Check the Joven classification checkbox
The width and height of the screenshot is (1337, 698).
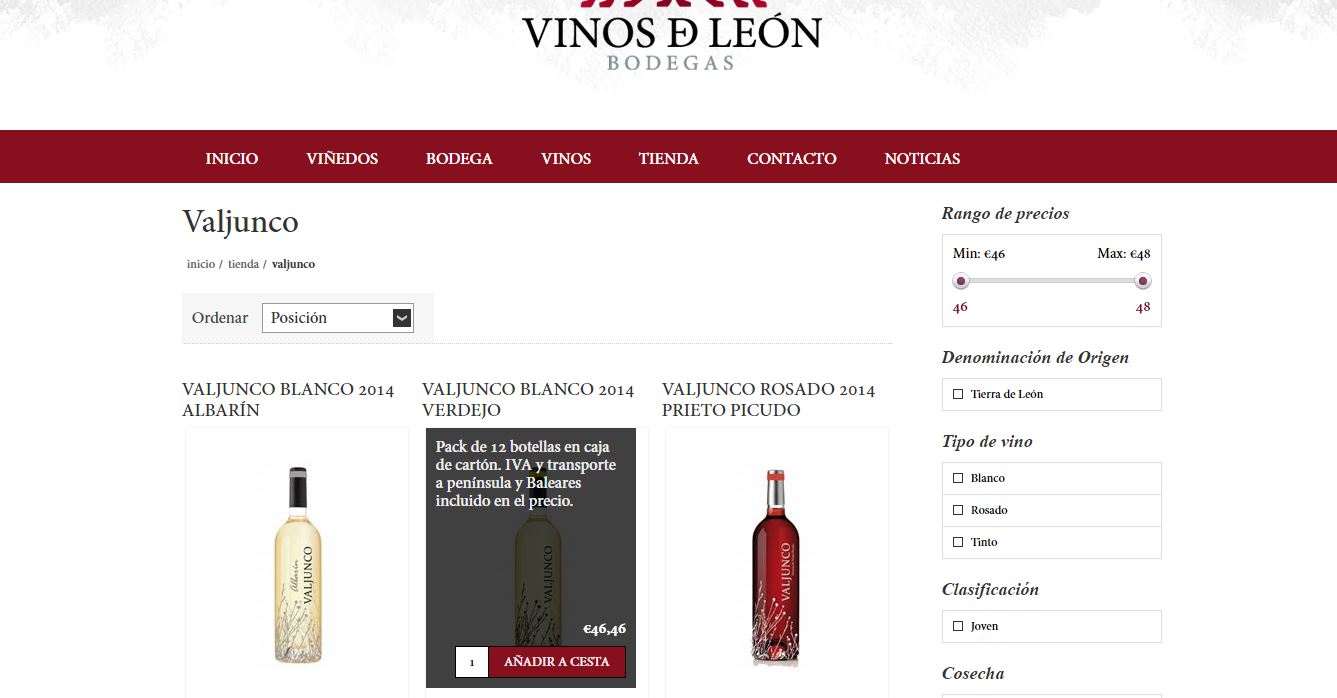point(958,626)
